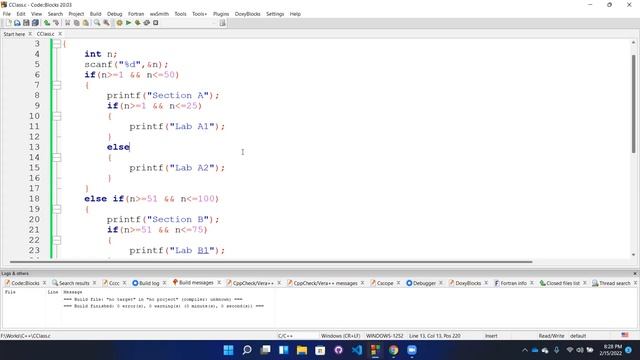Switch to the Start here tab
Screen dimensions: 640x360
tap(14, 34)
